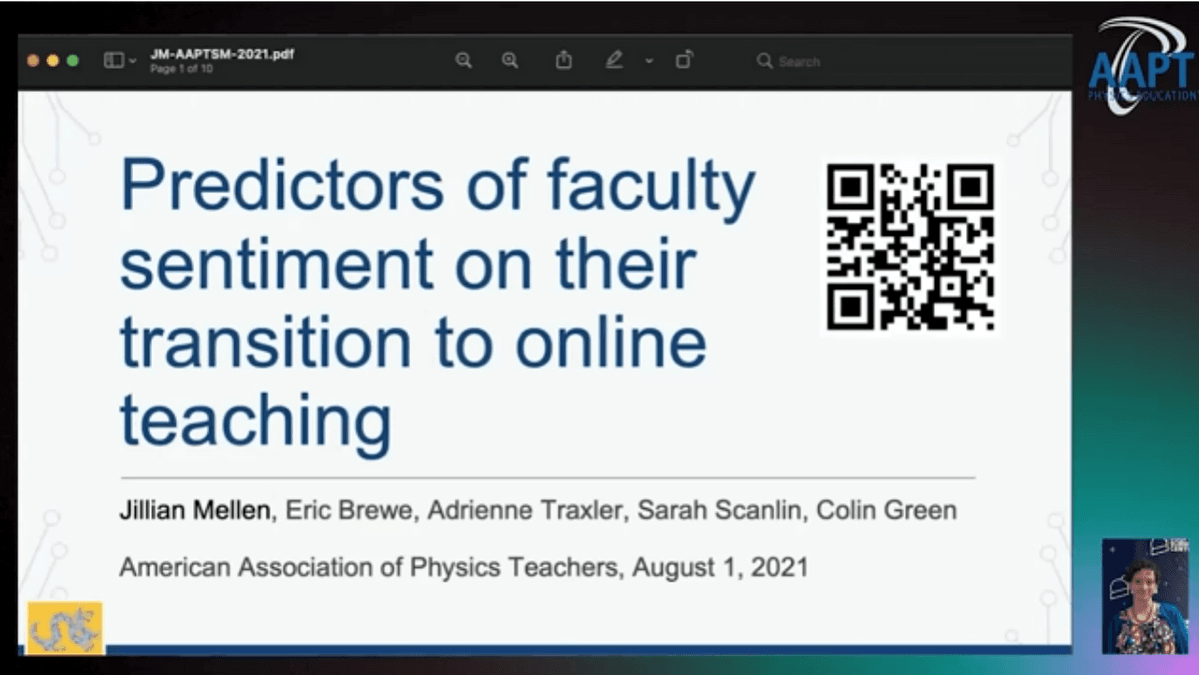Click the author name Jillian Mellen
The height and width of the screenshot is (675, 1199).
195,511
